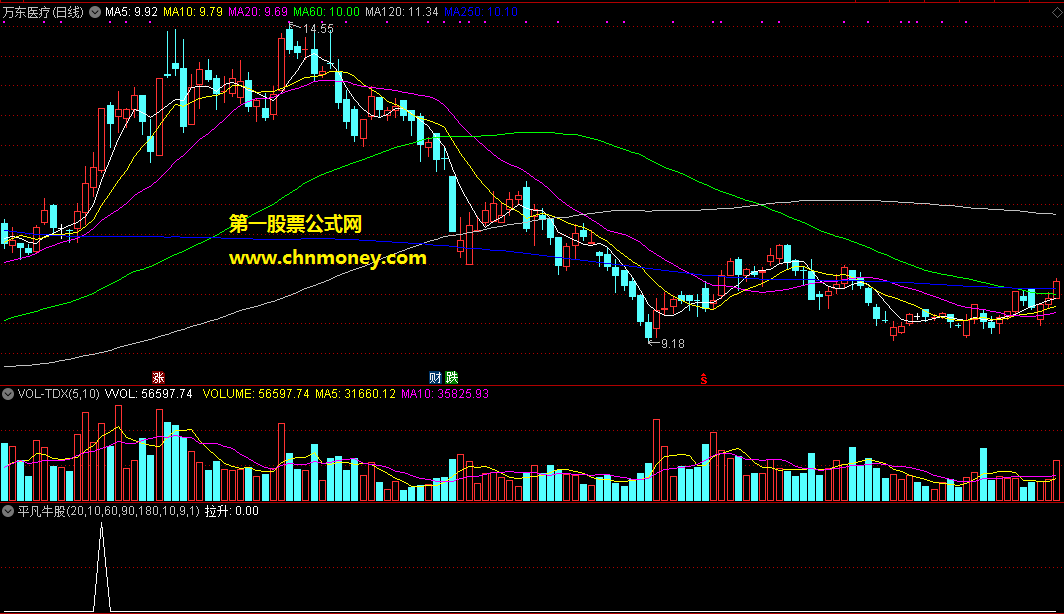
Task: Click the MA5: 9.92 label
Action: coord(131,12)
